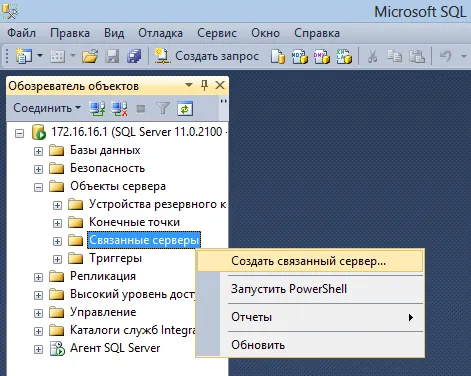Screen dimensions: 471x376
Task: Click the DMX query toolbar icon
Action: tap(322, 56)
